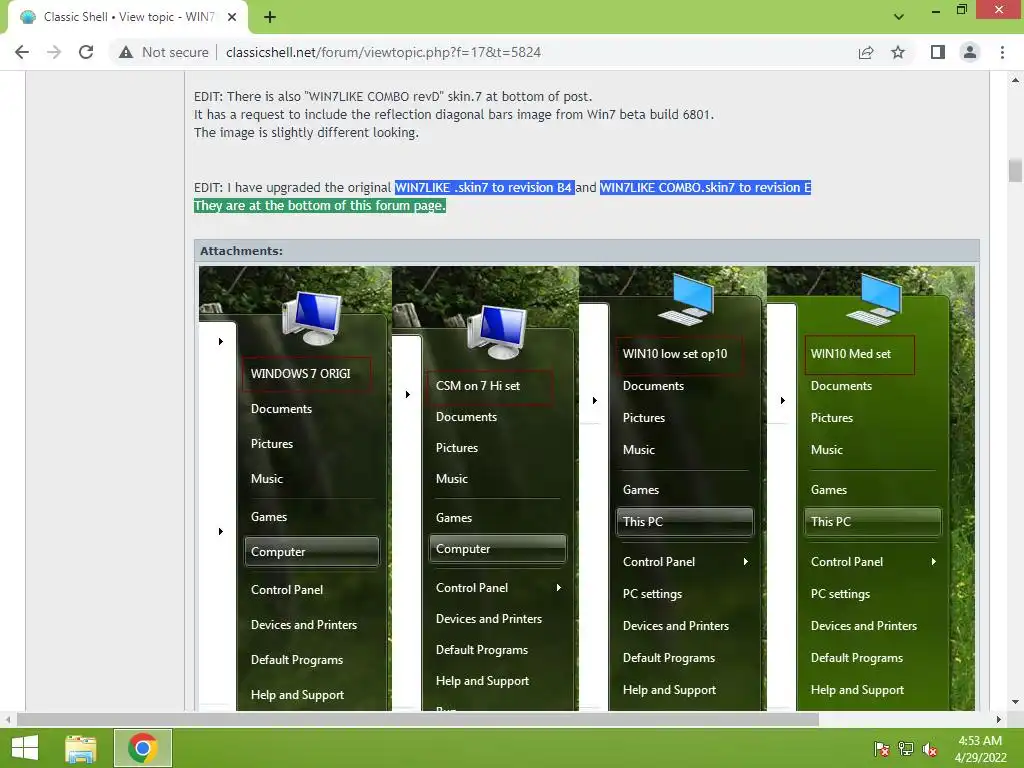Open the taskbar clock showing 4:53 AM
Screen dimensions: 1024x768
[x=980, y=748]
